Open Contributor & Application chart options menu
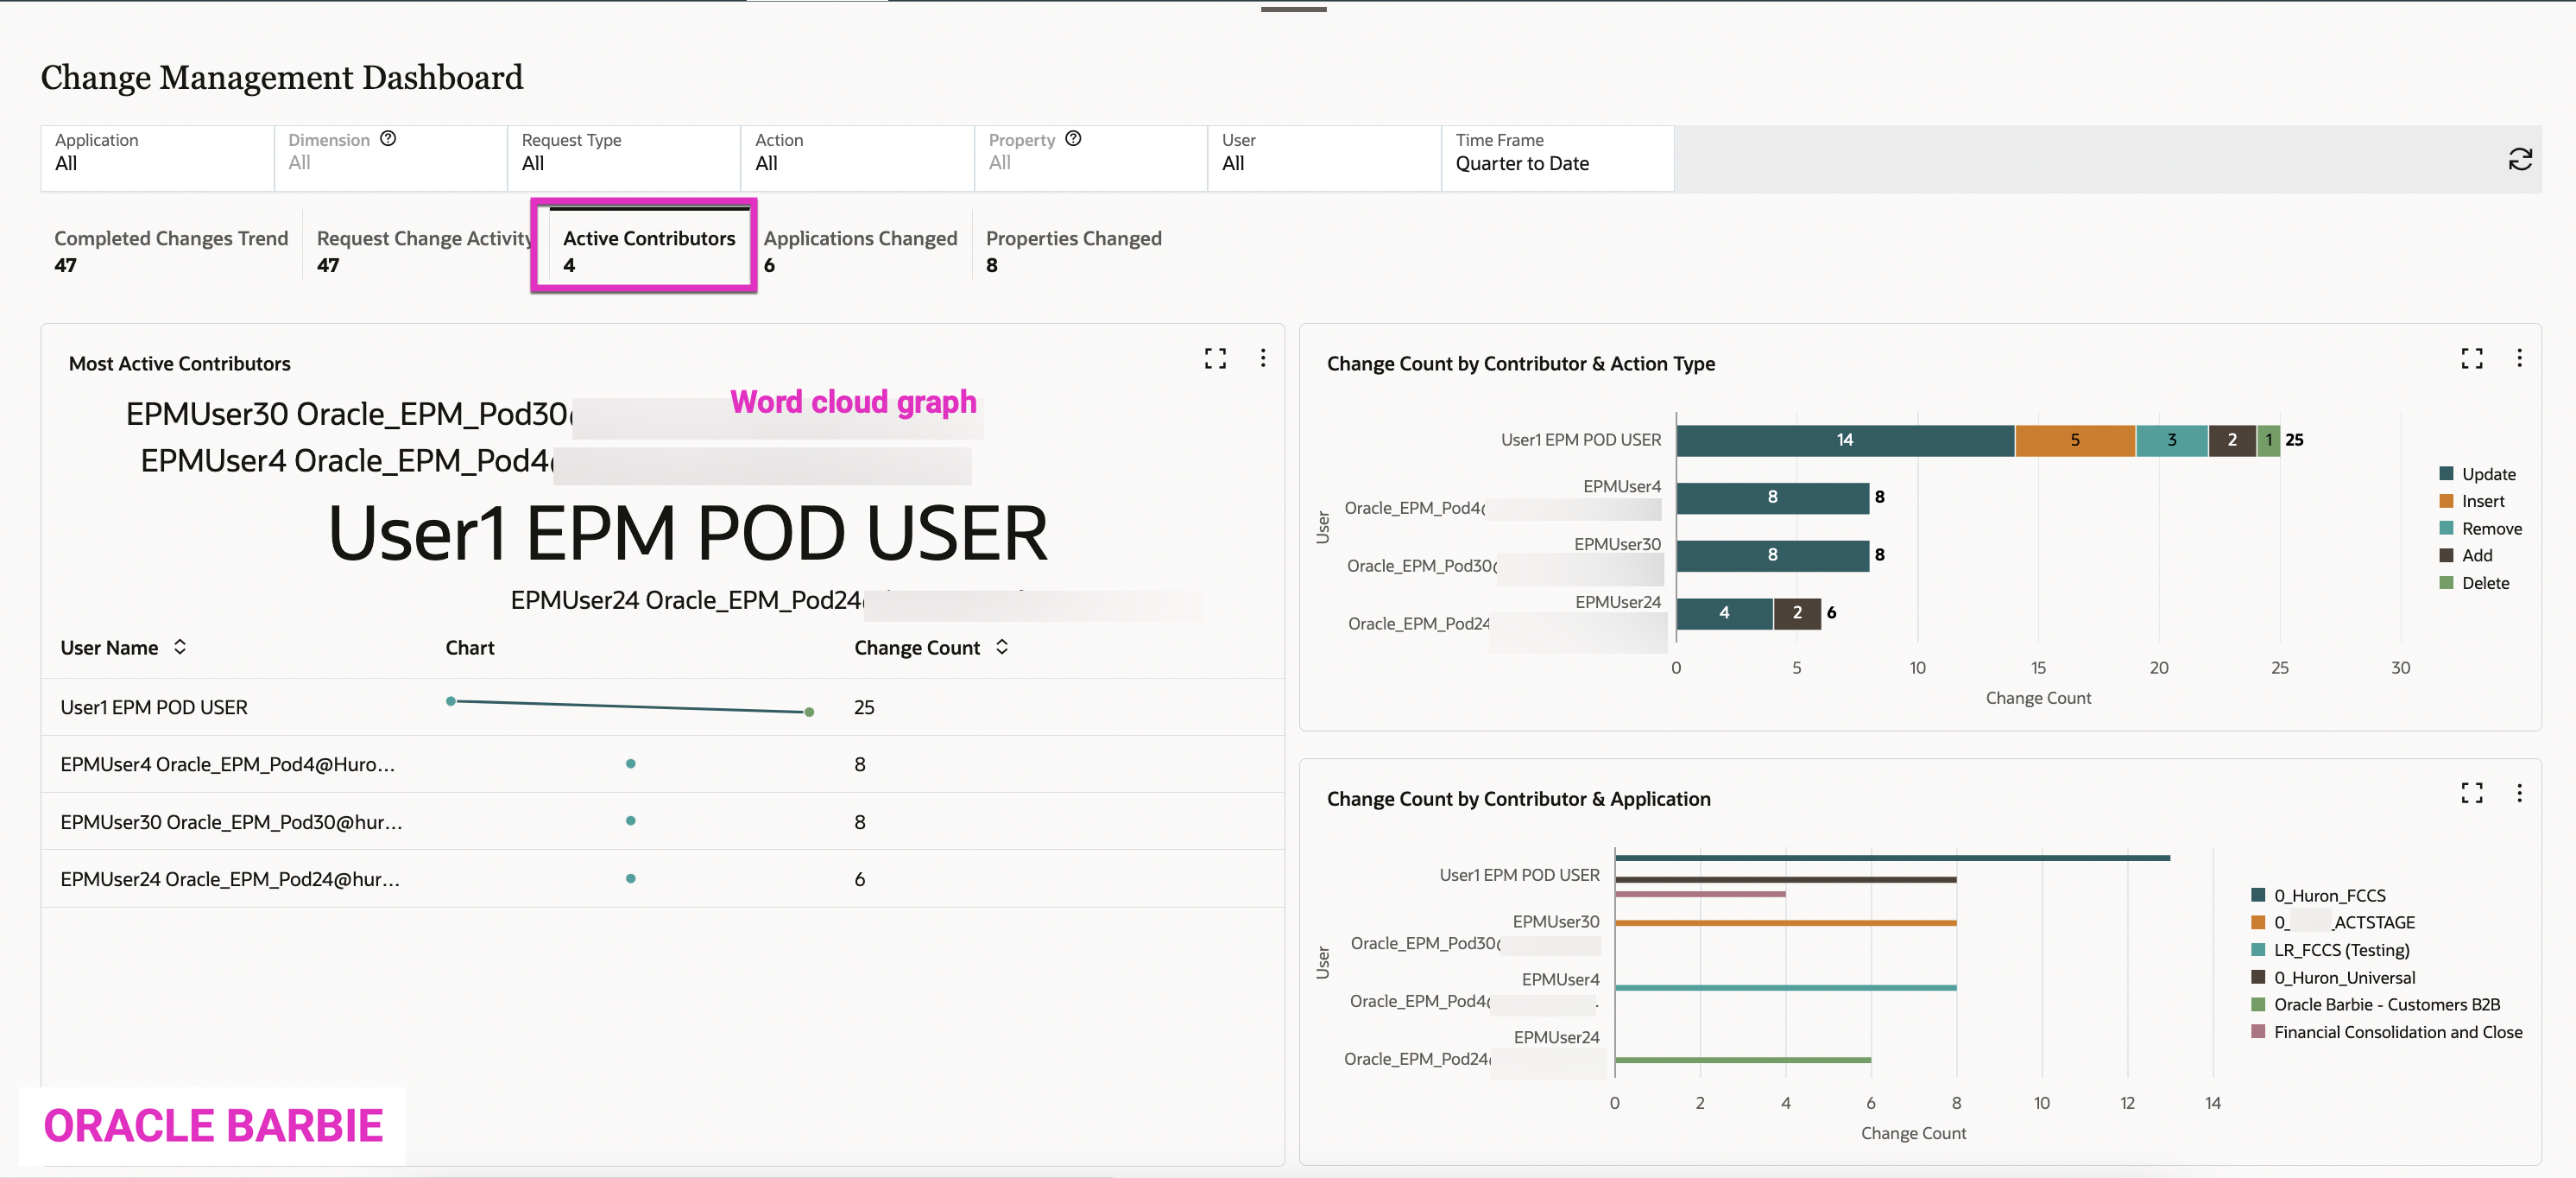 (2519, 794)
